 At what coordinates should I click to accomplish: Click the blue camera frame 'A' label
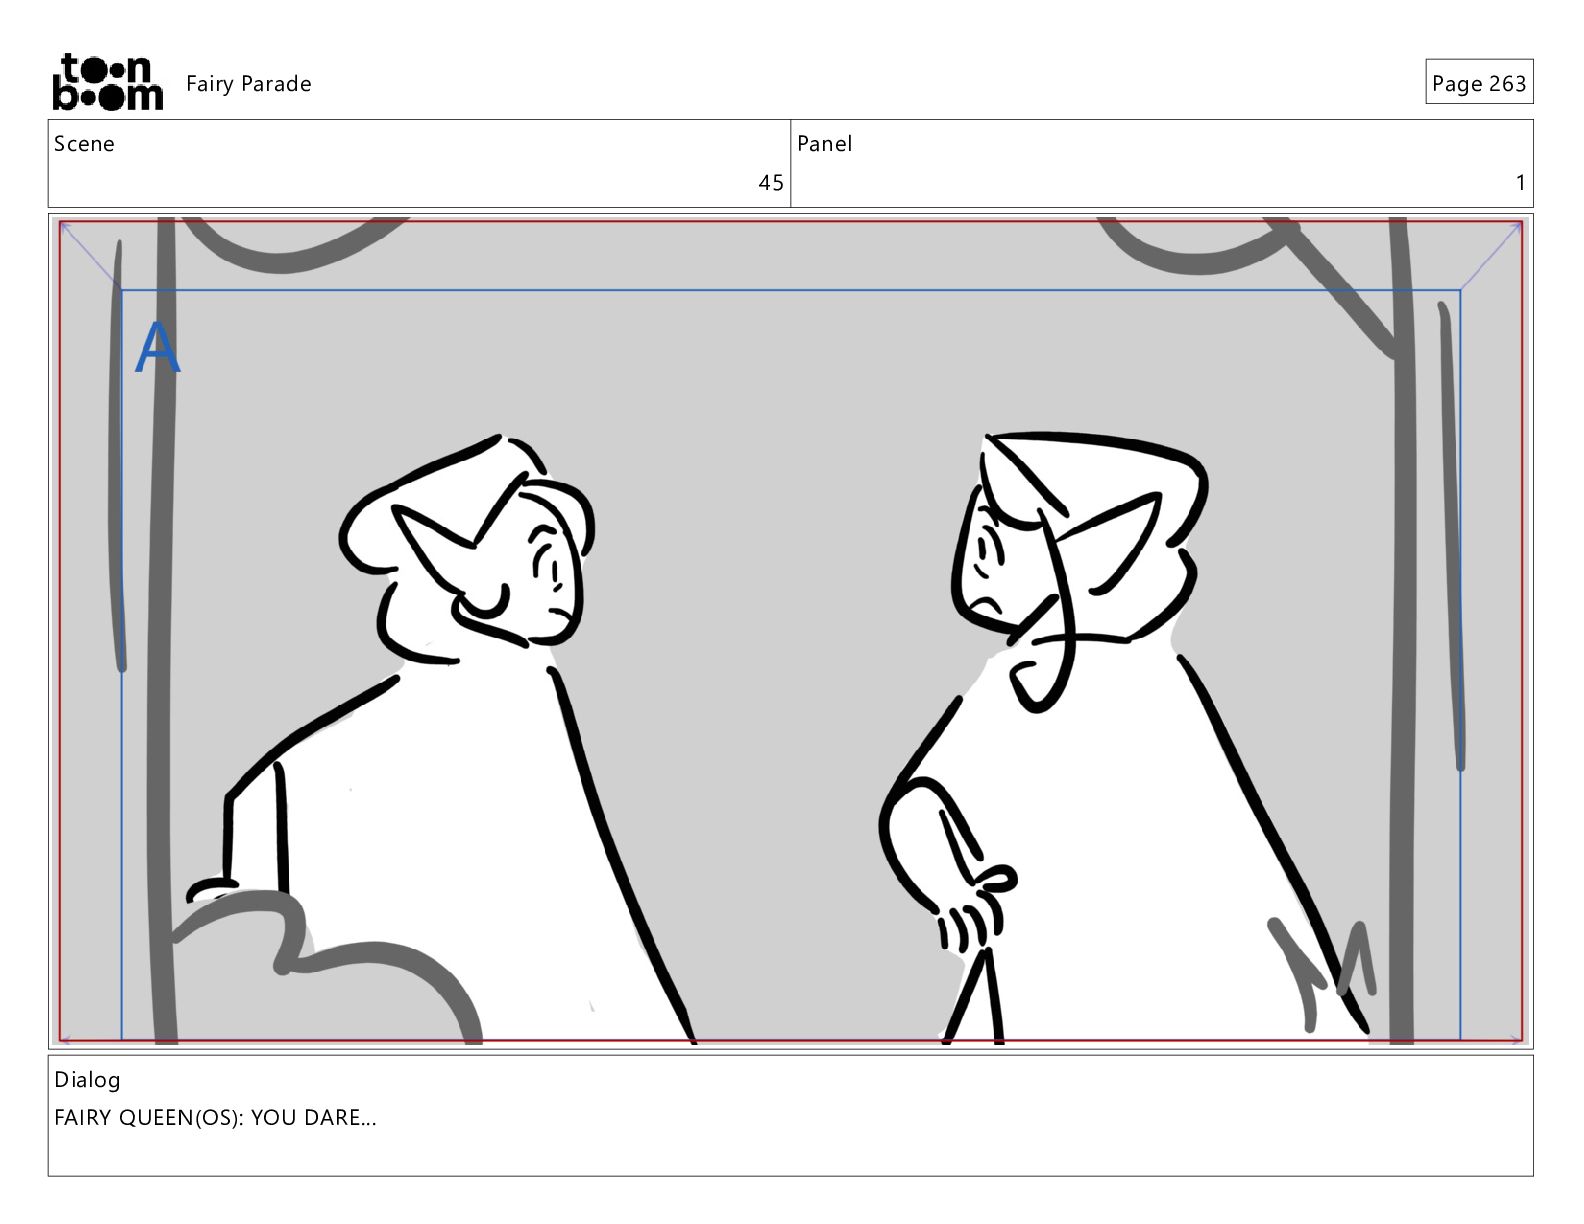pos(157,348)
